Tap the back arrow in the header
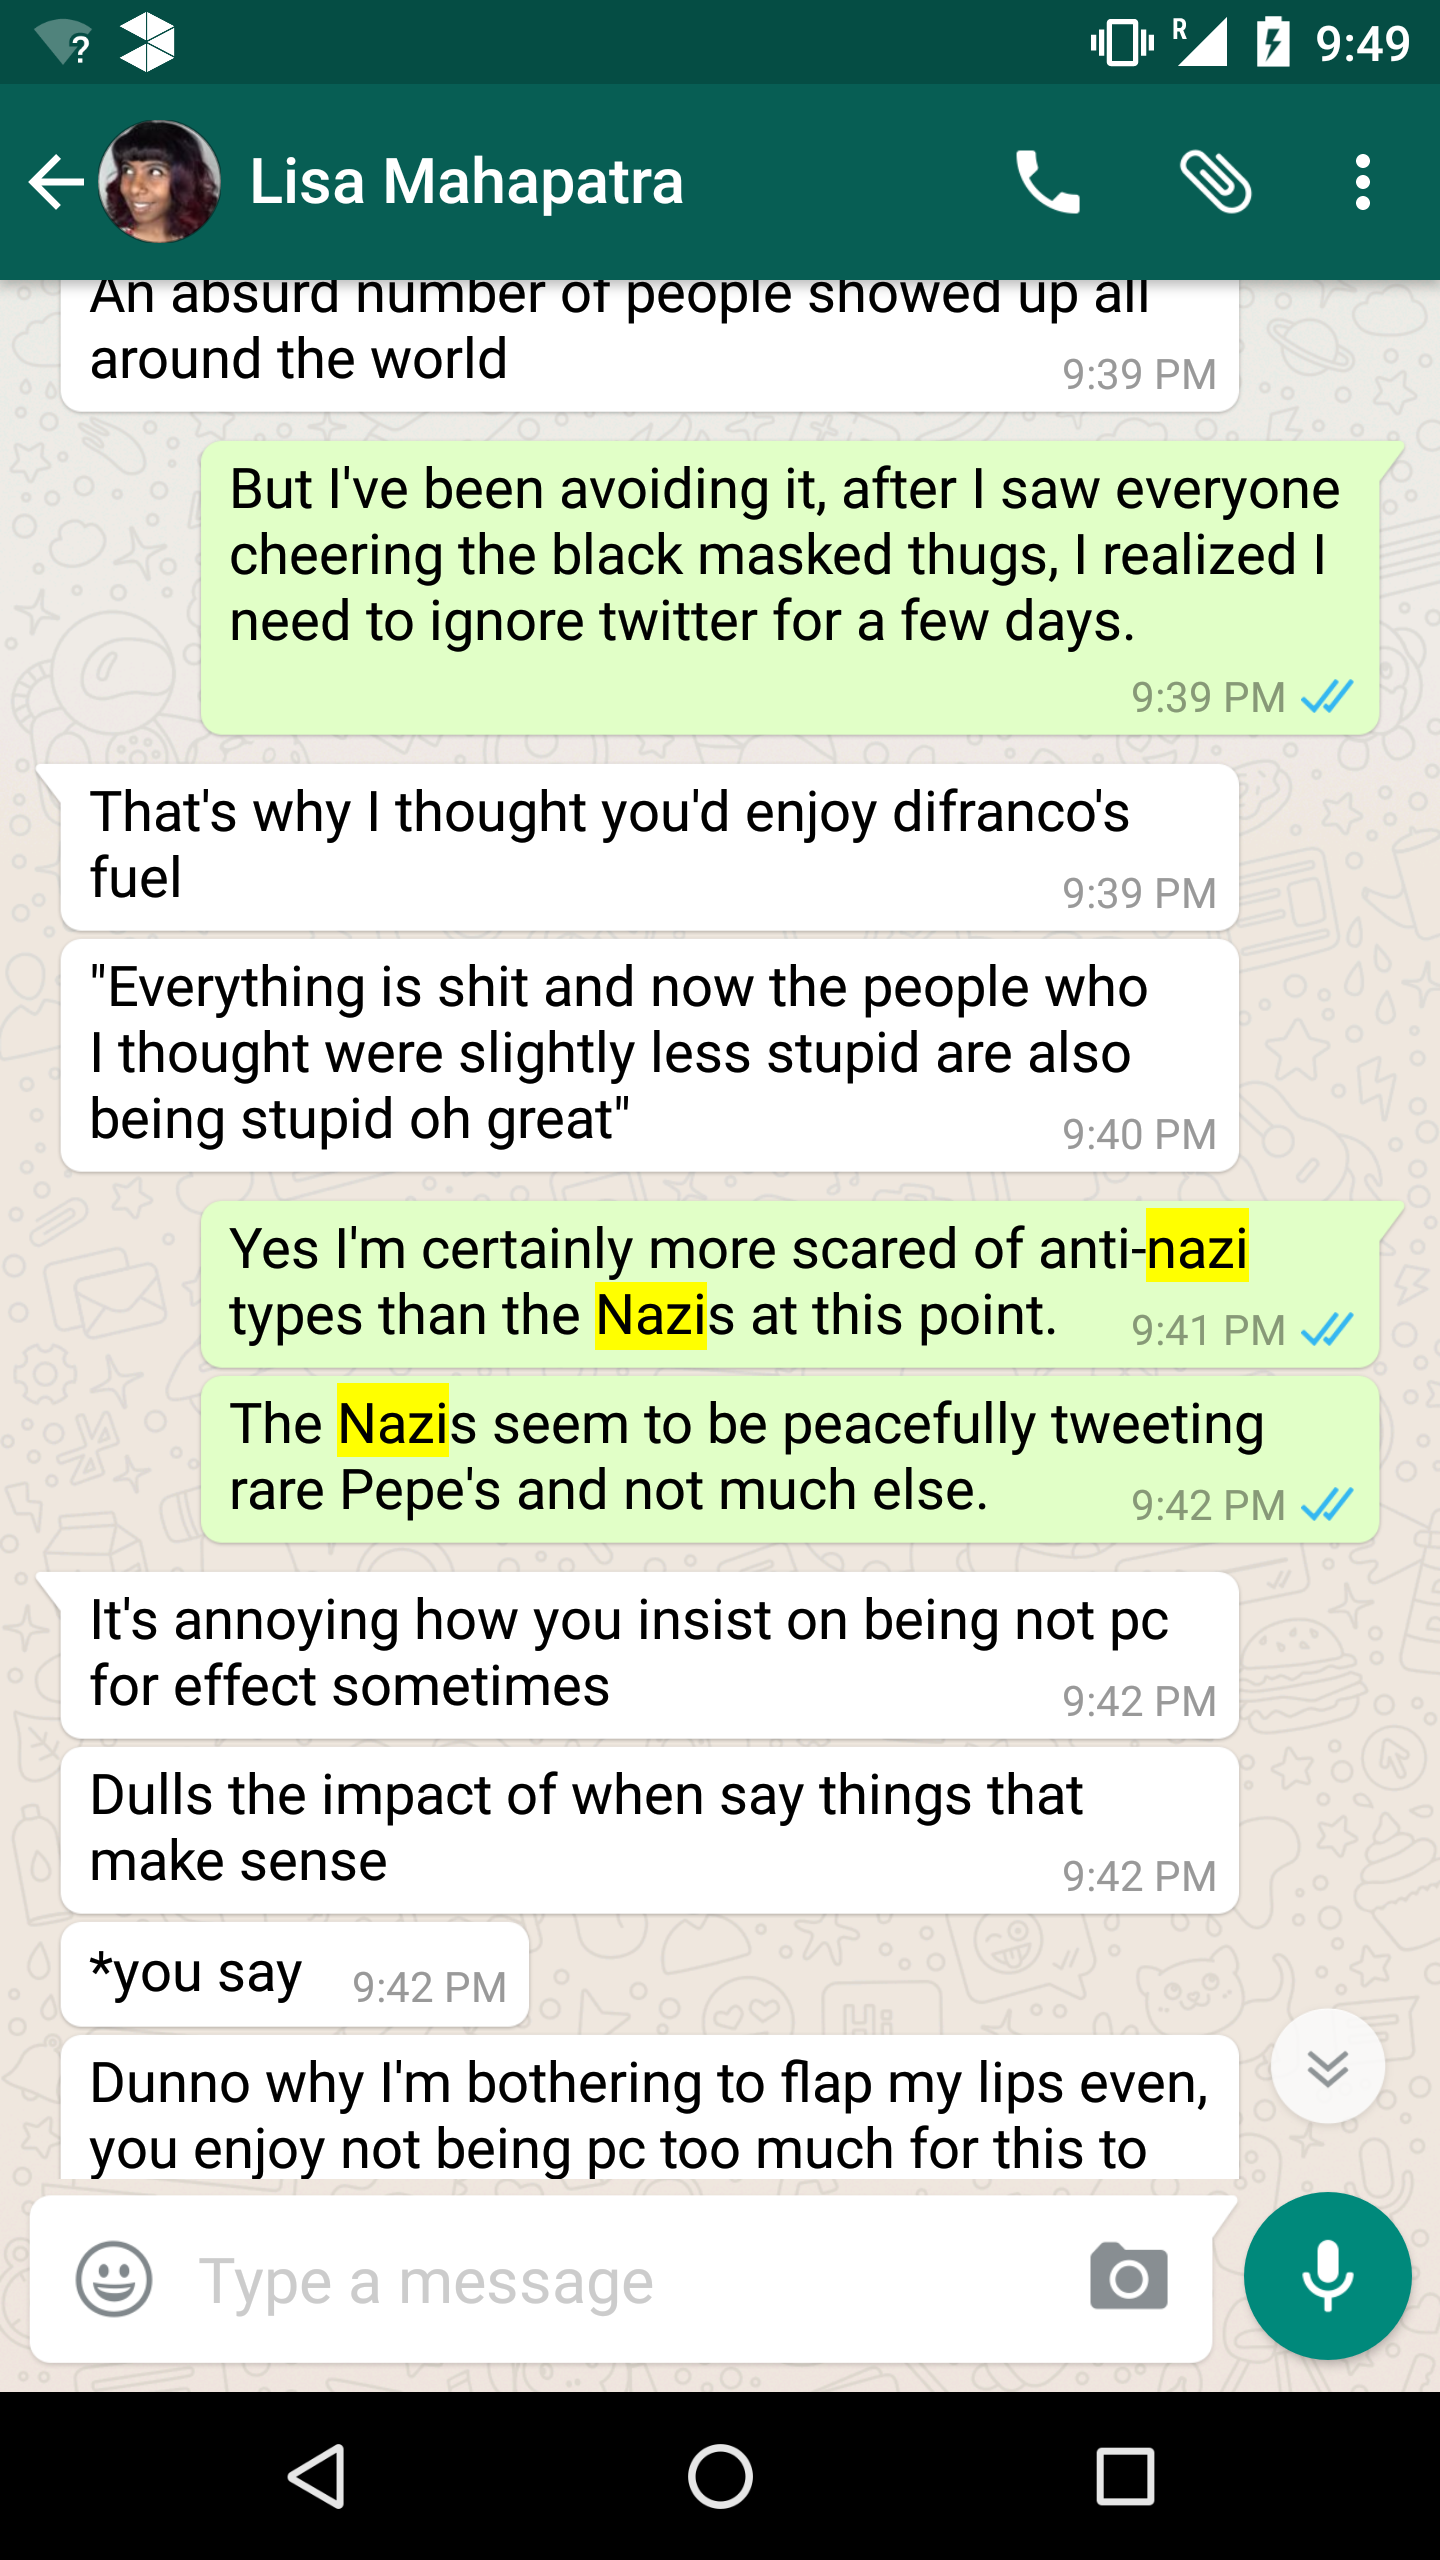Viewport: 1440px width, 2560px height. (x=56, y=182)
